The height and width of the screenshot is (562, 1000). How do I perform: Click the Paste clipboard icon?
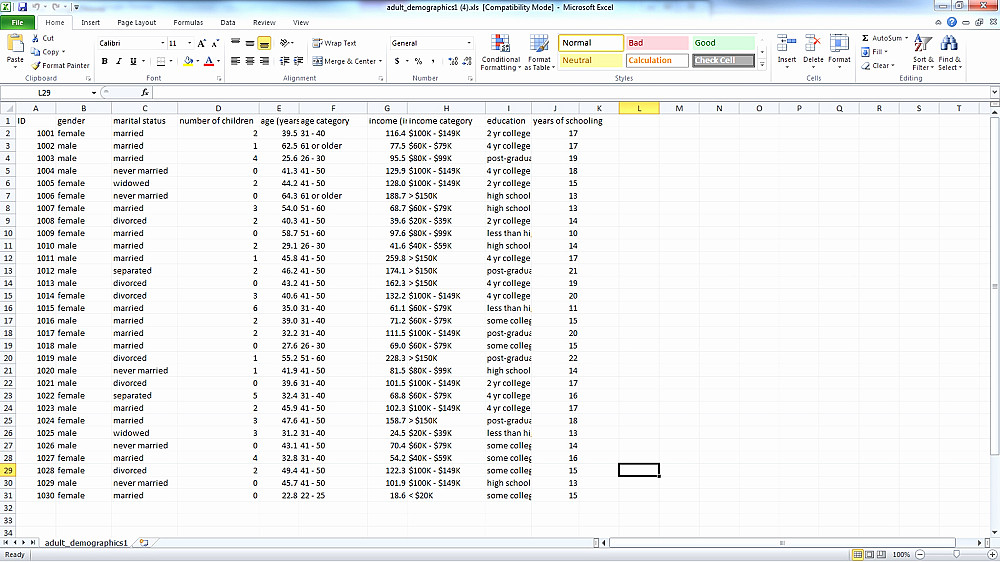click(15, 43)
